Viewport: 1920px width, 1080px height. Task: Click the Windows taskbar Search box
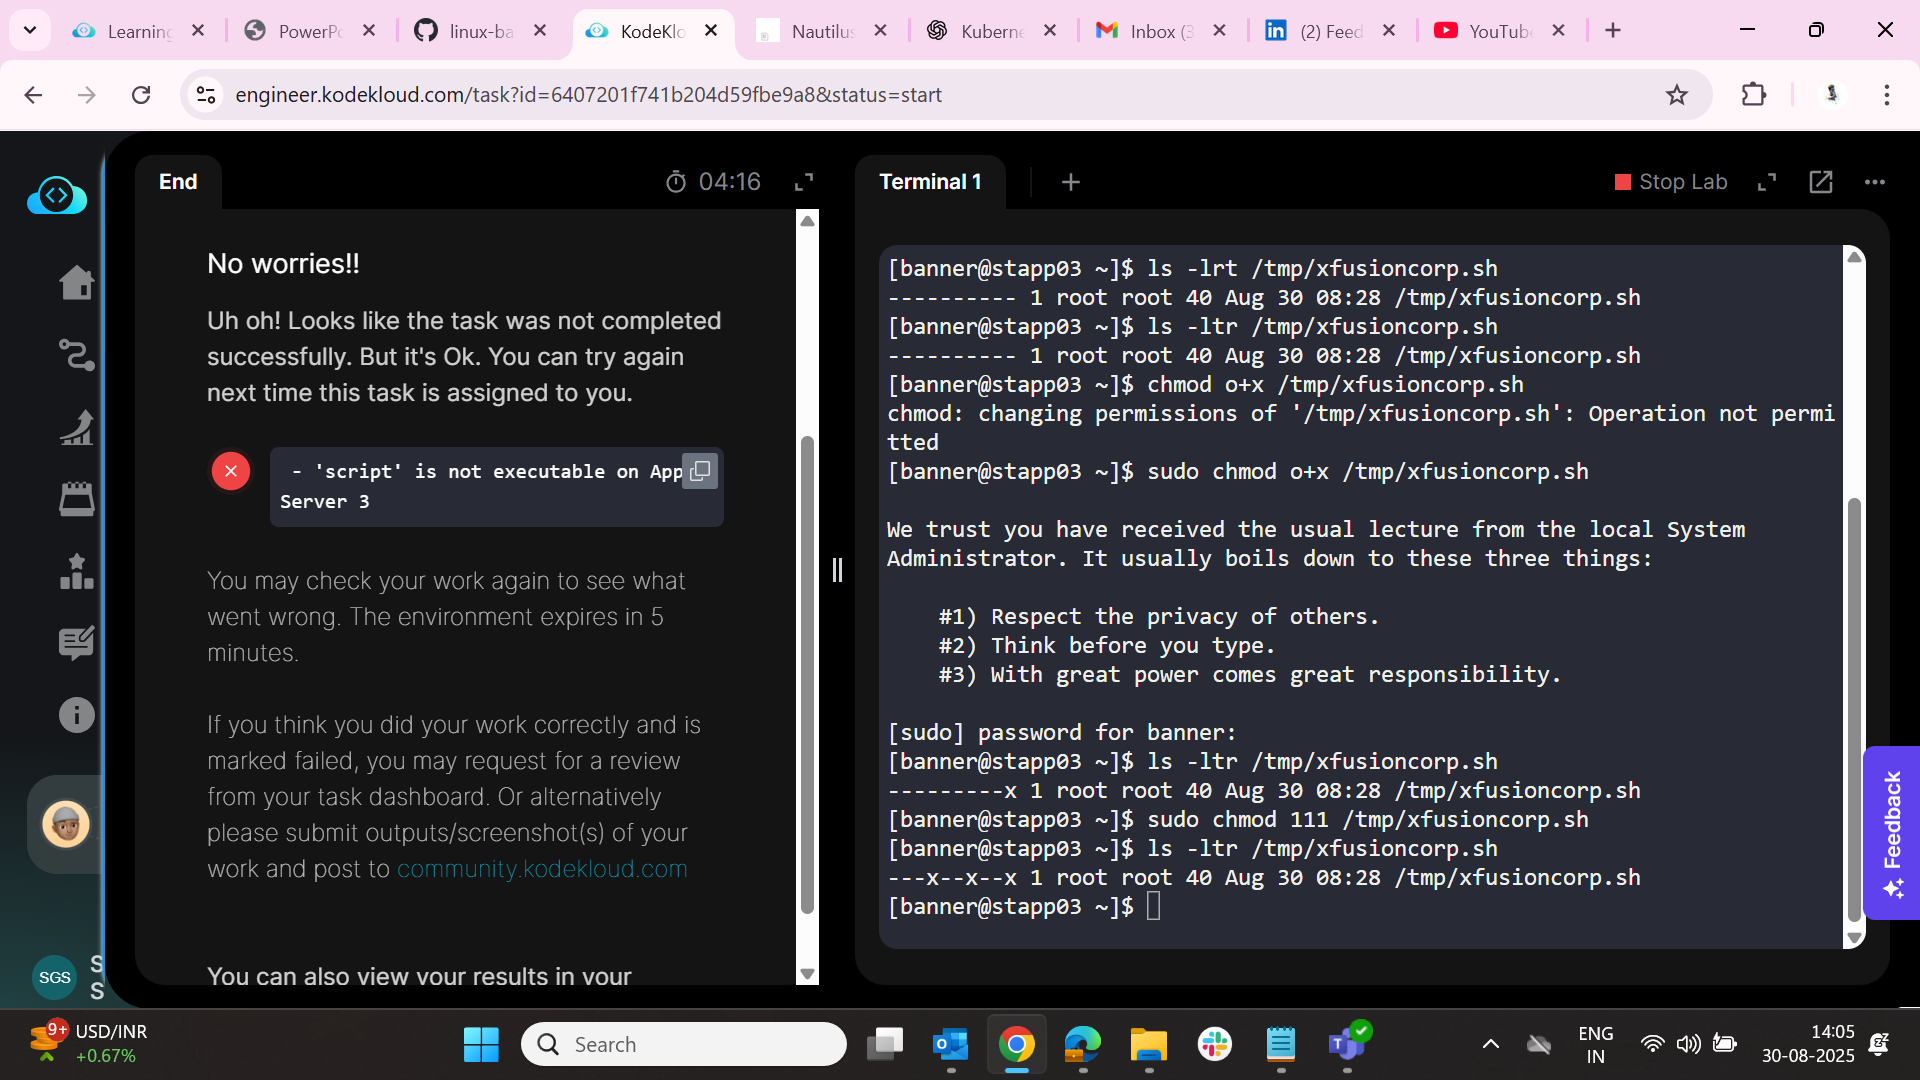[x=684, y=1044]
